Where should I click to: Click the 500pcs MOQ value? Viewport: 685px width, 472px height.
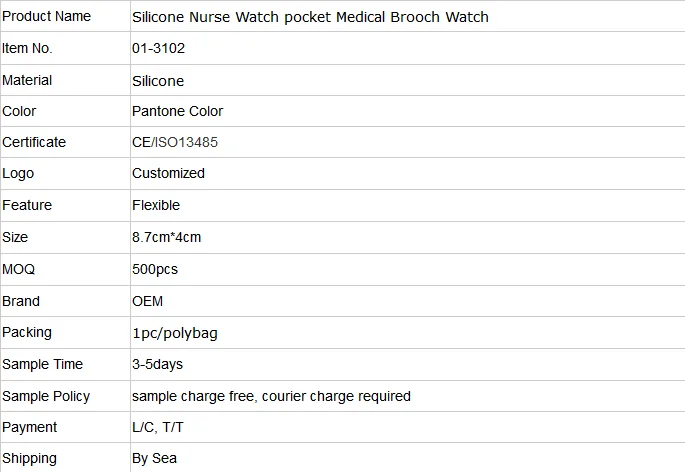[156, 269]
